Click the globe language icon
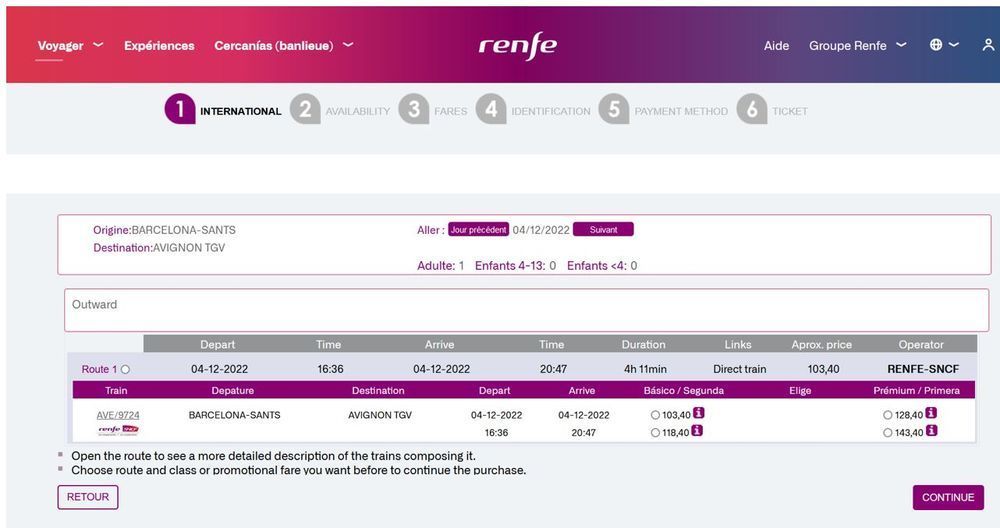This screenshot has width=1000, height=528. point(936,45)
